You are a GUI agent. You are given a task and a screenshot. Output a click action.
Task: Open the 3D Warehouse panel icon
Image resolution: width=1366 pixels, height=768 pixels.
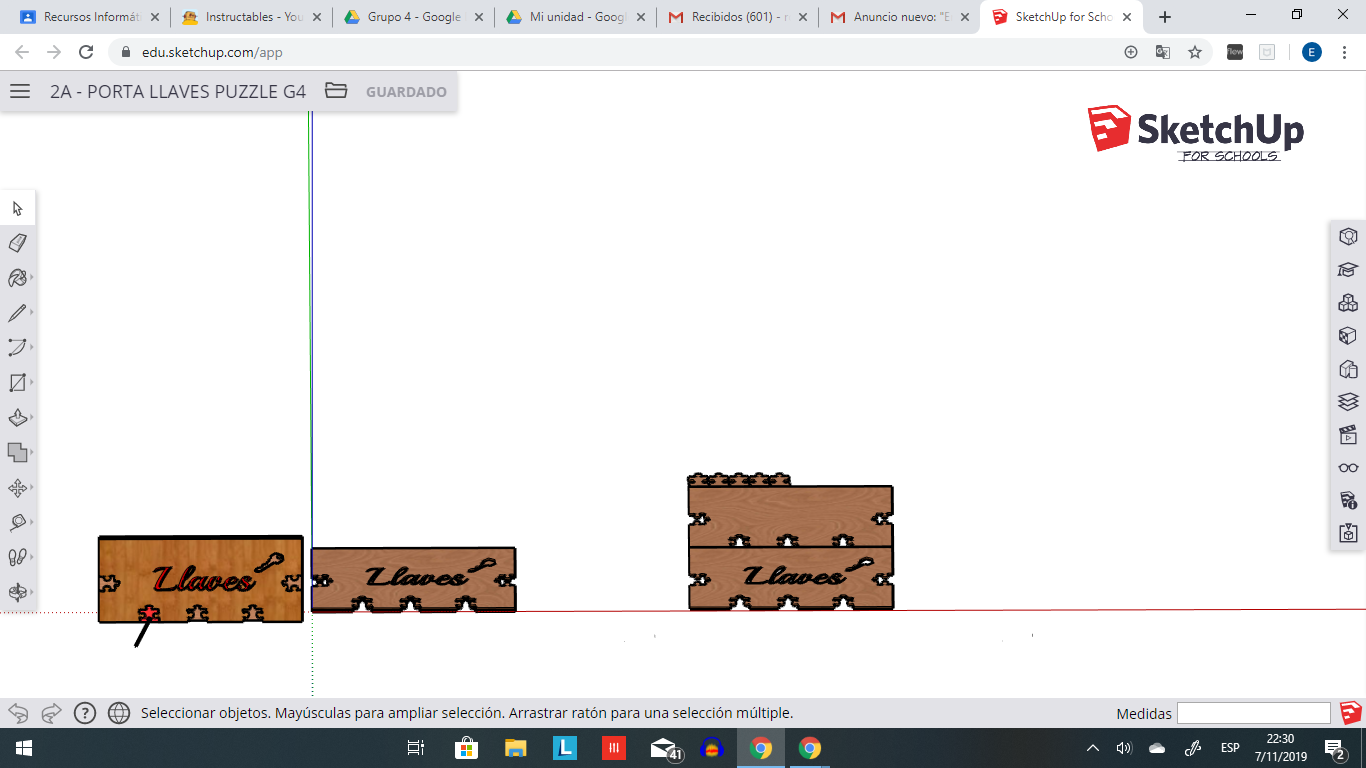click(1348, 534)
